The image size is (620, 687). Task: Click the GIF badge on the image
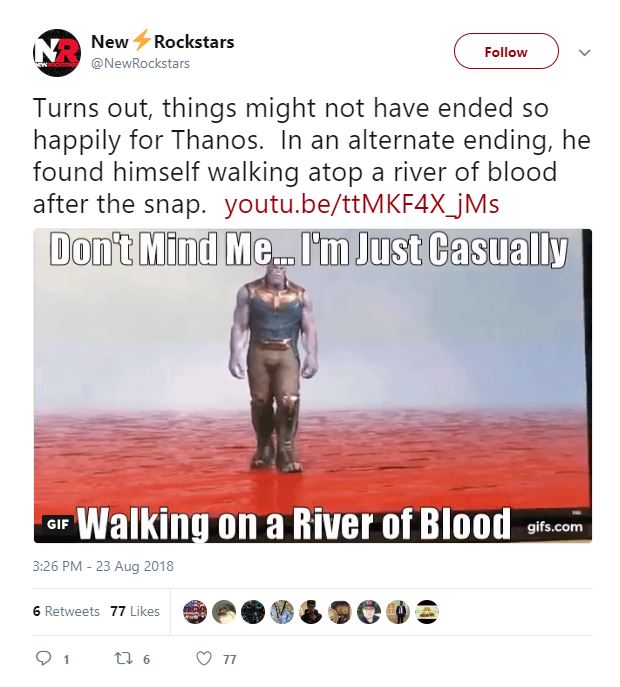(x=56, y=523)
